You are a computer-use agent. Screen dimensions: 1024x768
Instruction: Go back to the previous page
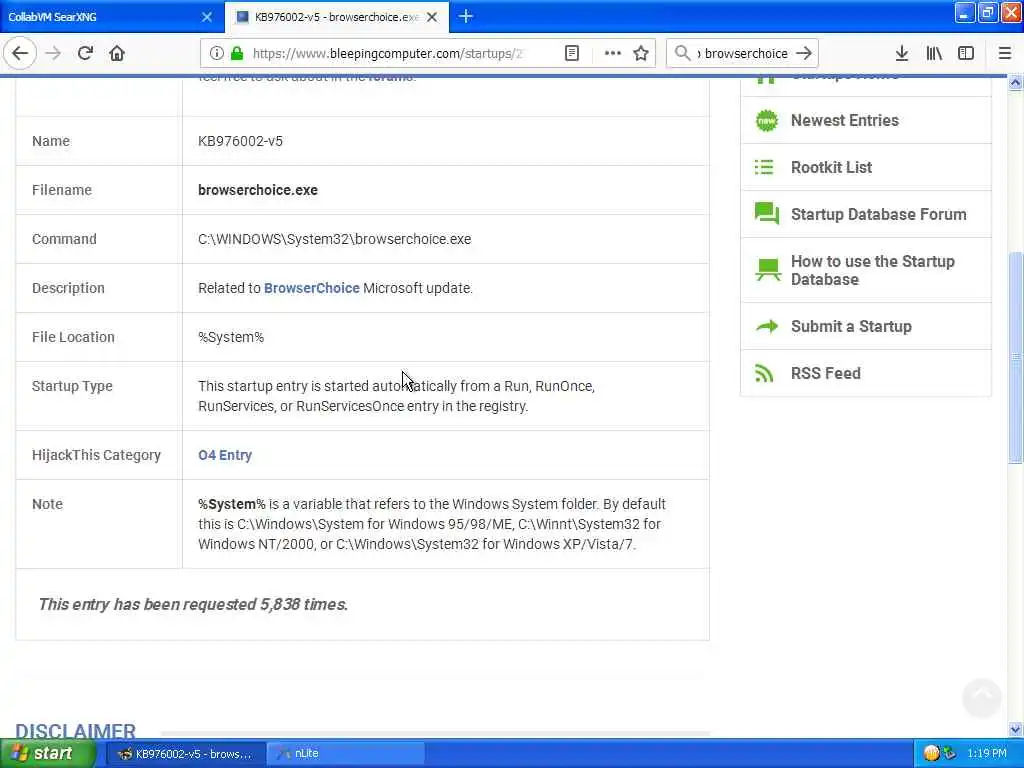point(20,53)
